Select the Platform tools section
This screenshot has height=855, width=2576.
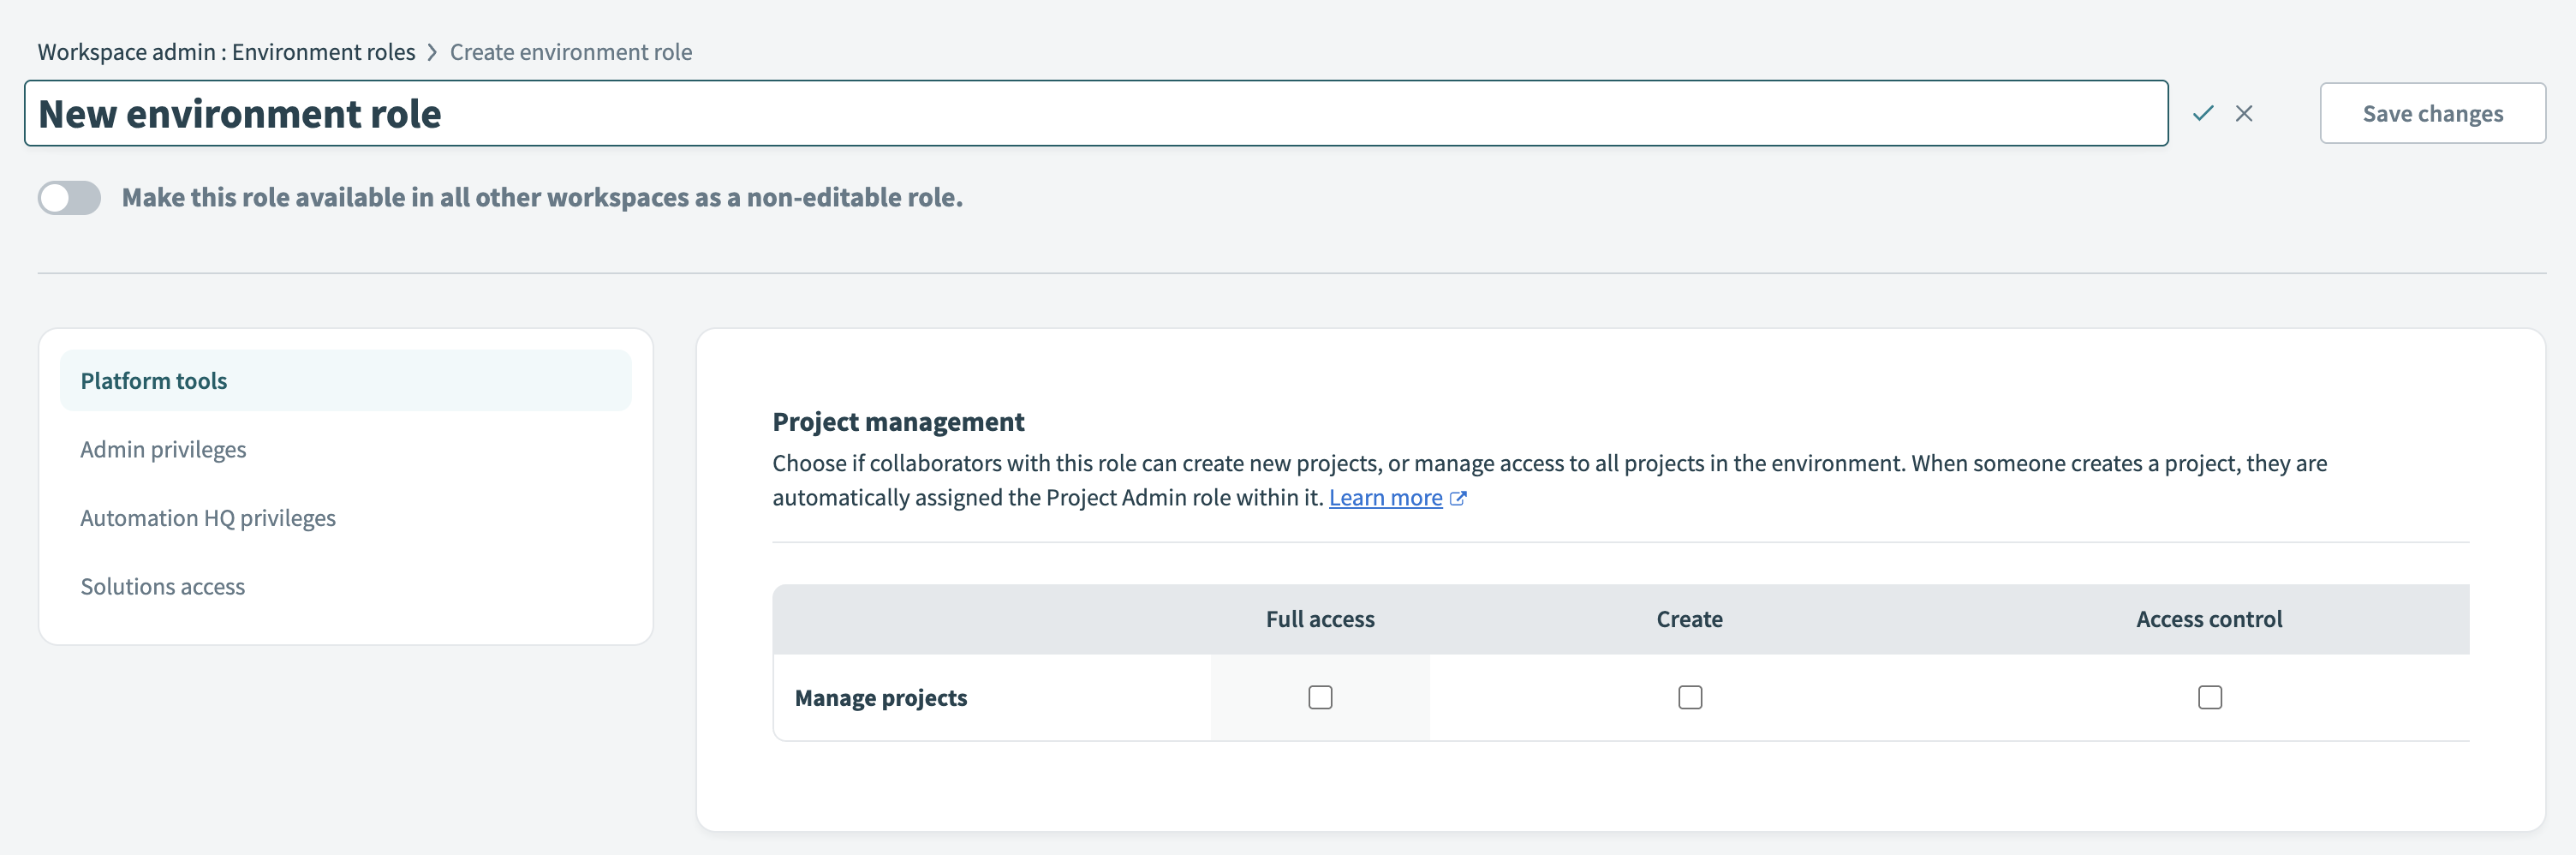click(x=153, y=380)
